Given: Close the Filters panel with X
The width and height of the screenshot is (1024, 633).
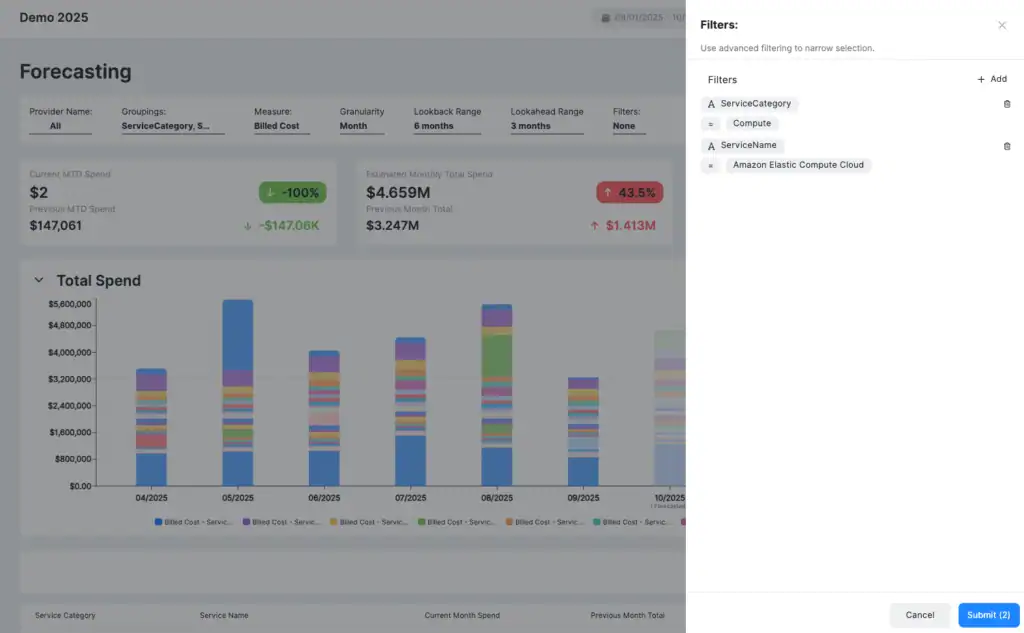Looking at the screenshot, I should coord(1002,25).
